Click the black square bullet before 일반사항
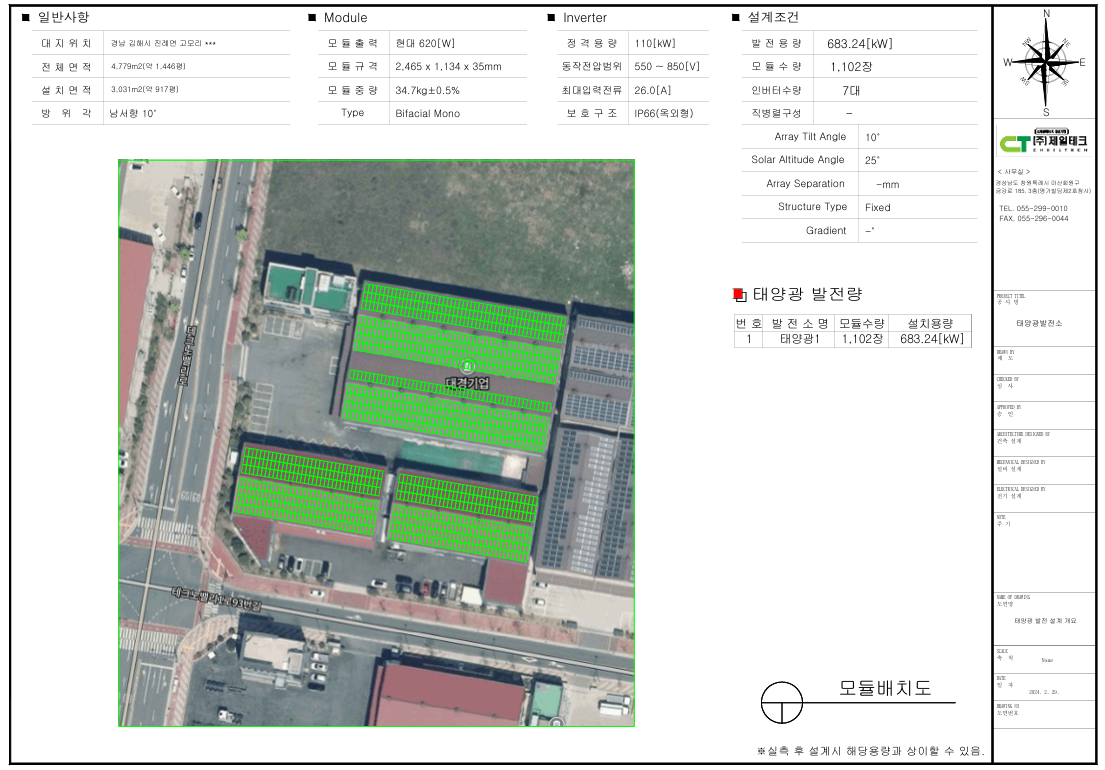 [26, 18]
